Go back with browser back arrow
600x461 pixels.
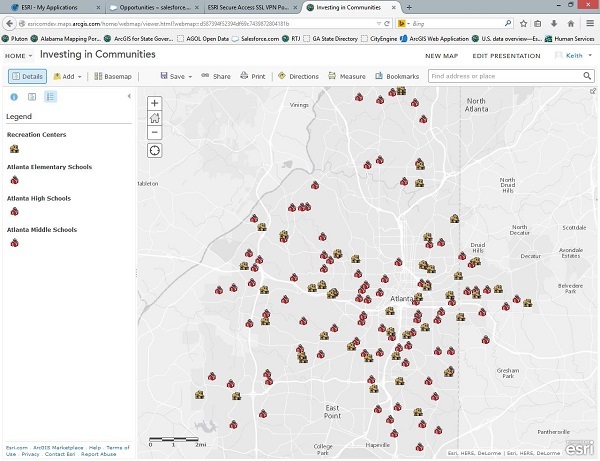point(10,24)
